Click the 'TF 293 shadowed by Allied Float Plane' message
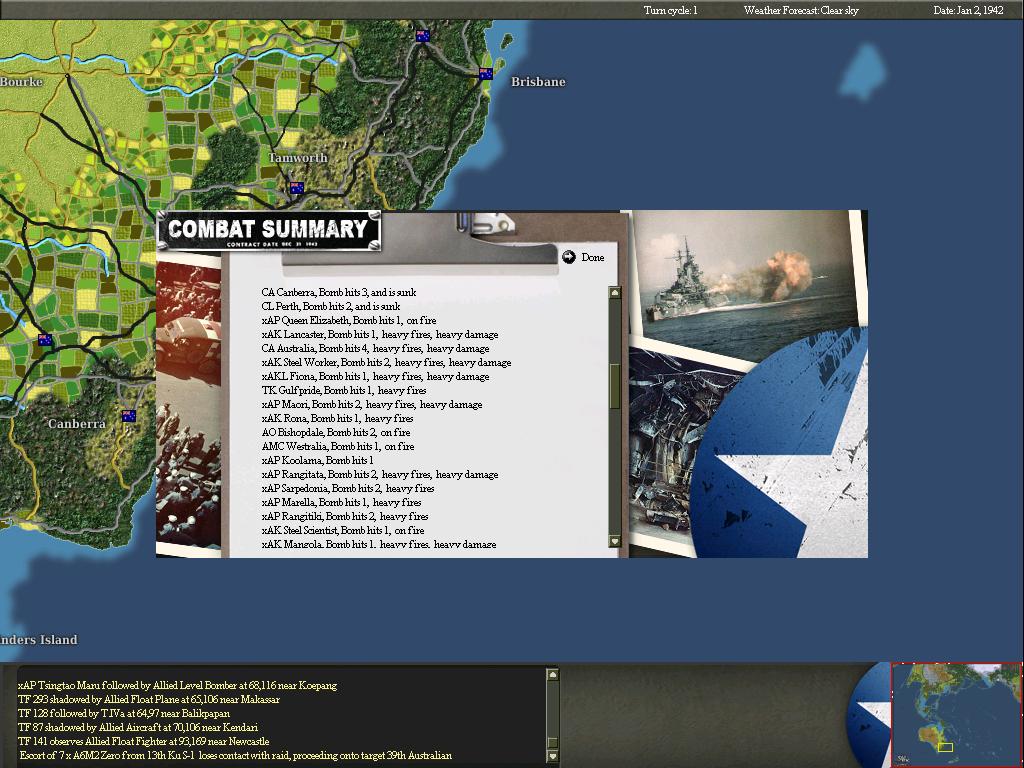The height and width of the screenshot is (768, 1024). click(x=148, y=699)
